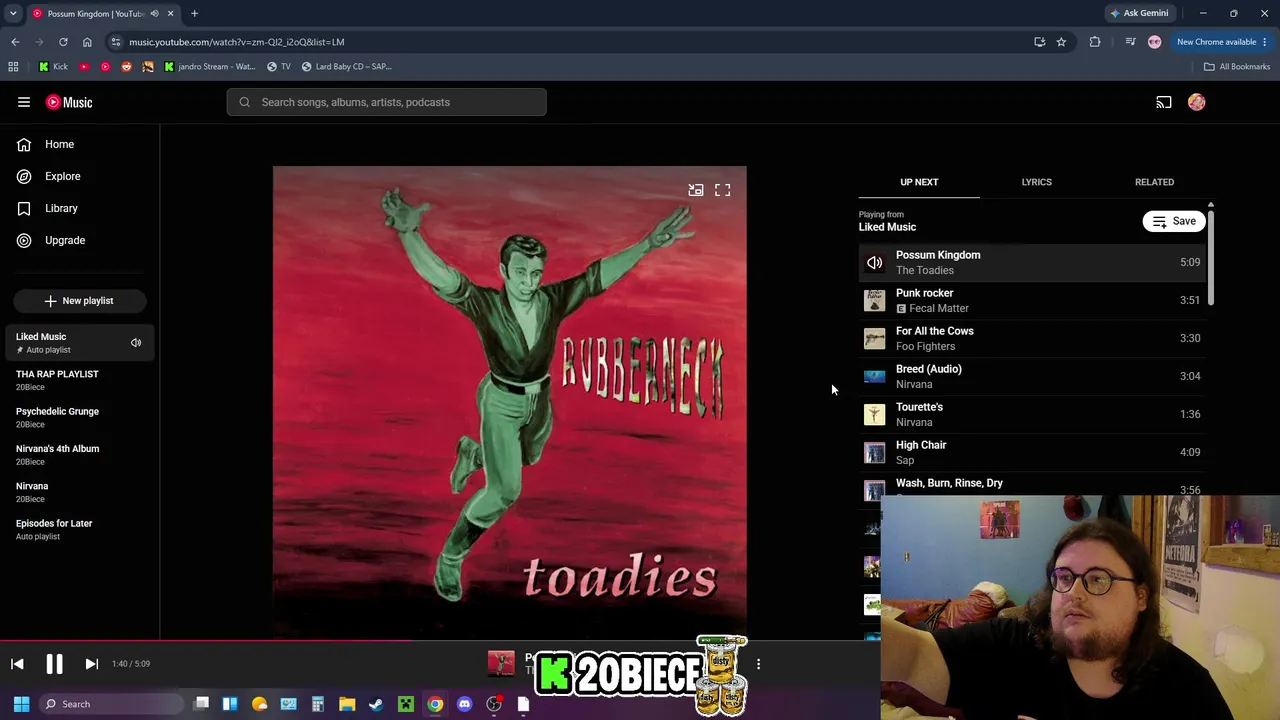The image size is (1280, 720).
Task: Click the Rubberneck album cover art
Action: tap(510, 402)
